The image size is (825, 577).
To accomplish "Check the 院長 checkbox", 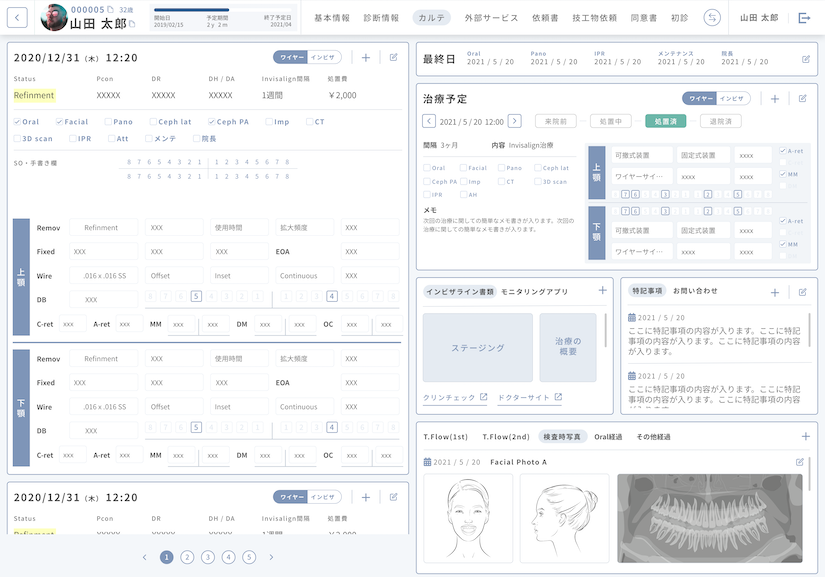I will (194, 139).
